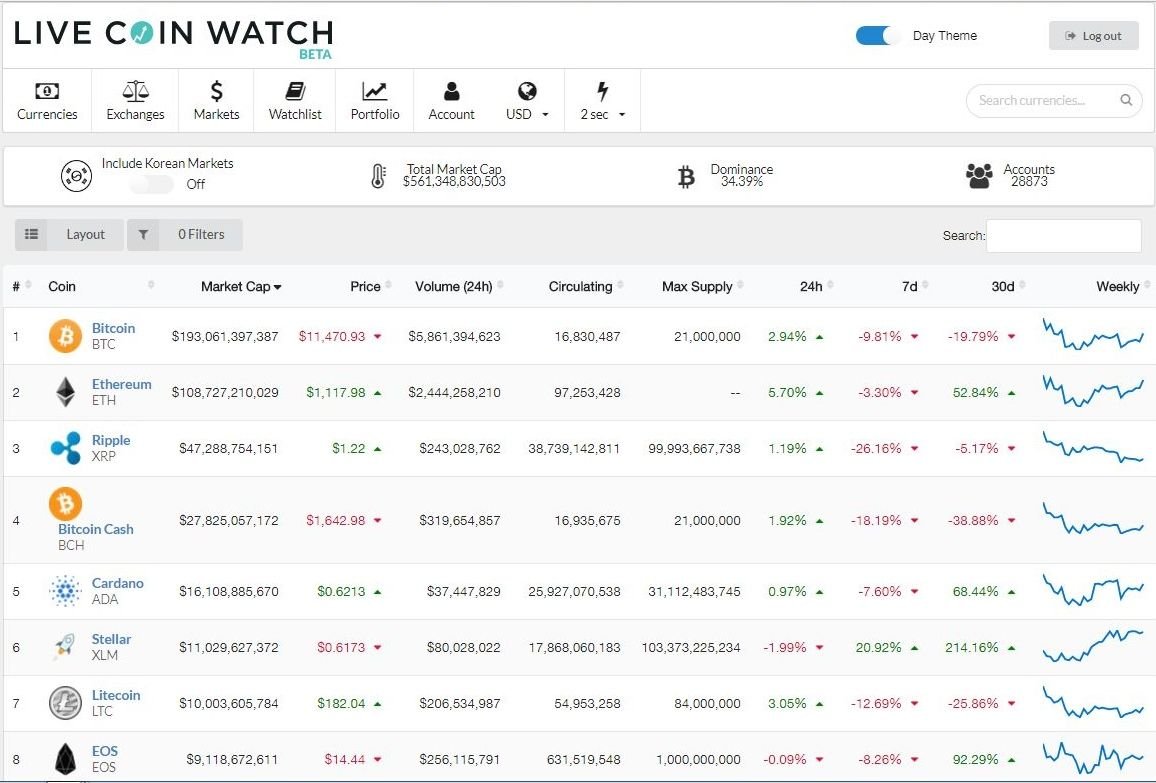Open the 0 Filters button

[185, 234]
